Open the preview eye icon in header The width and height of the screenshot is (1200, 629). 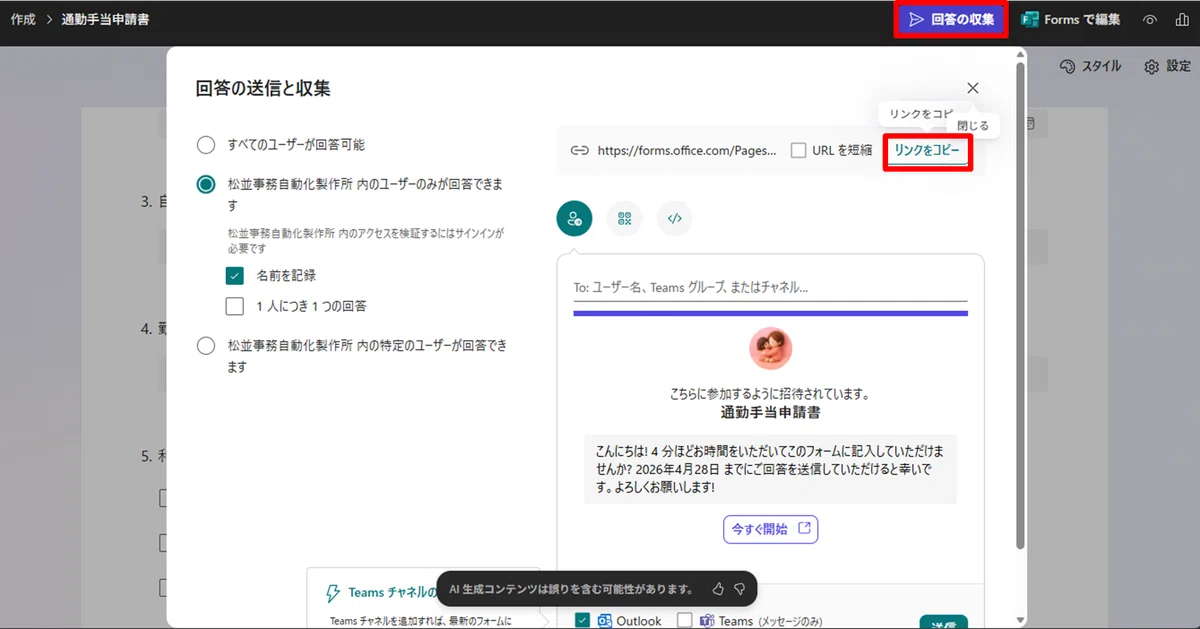tap(1150, 19)
